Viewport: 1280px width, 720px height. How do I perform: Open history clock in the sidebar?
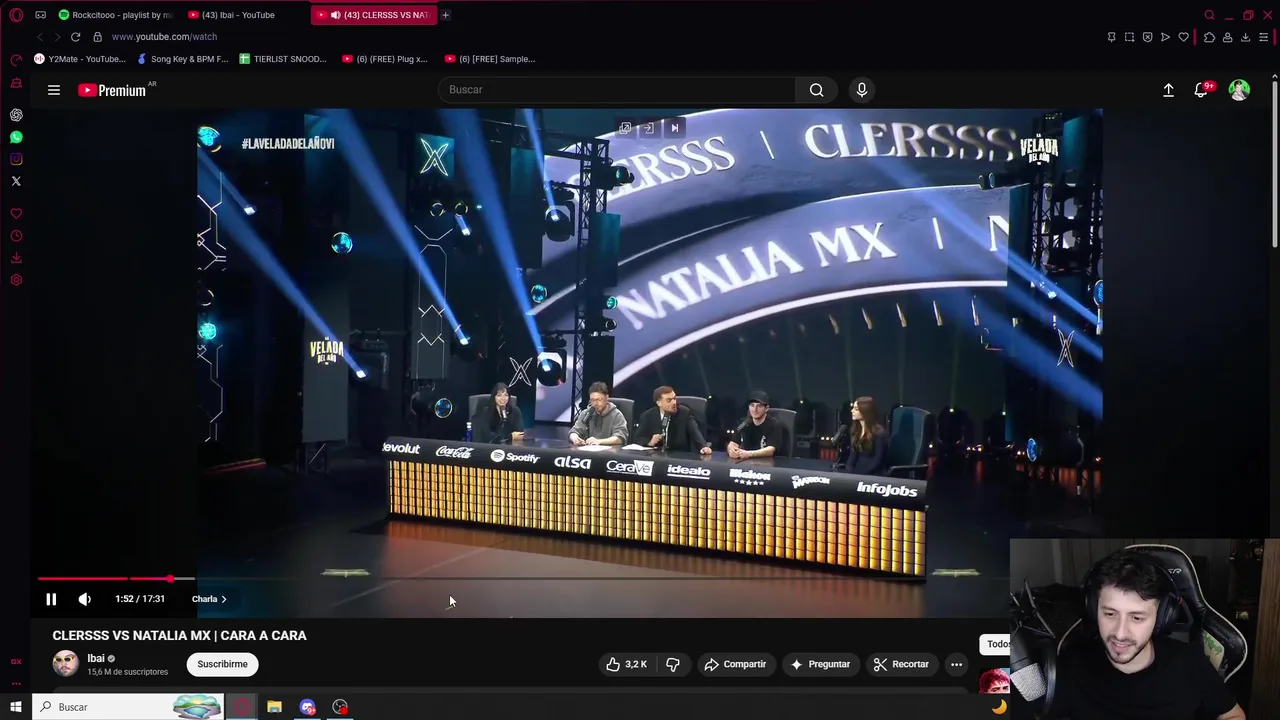point(16,236)
